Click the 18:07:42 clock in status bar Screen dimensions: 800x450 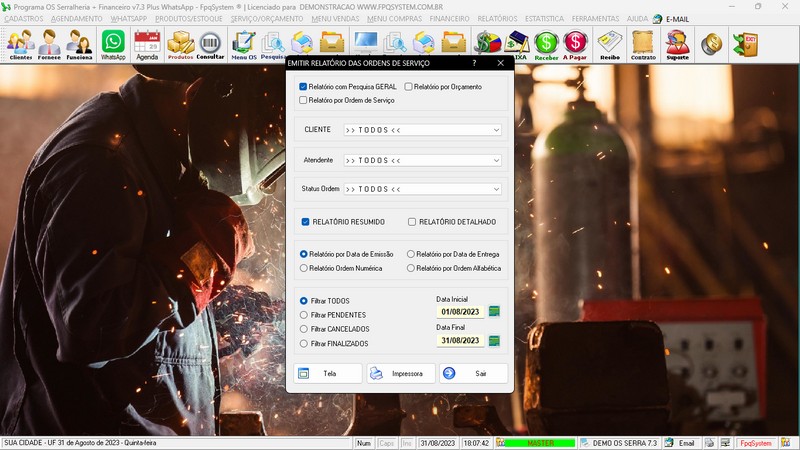click(476, 443)
